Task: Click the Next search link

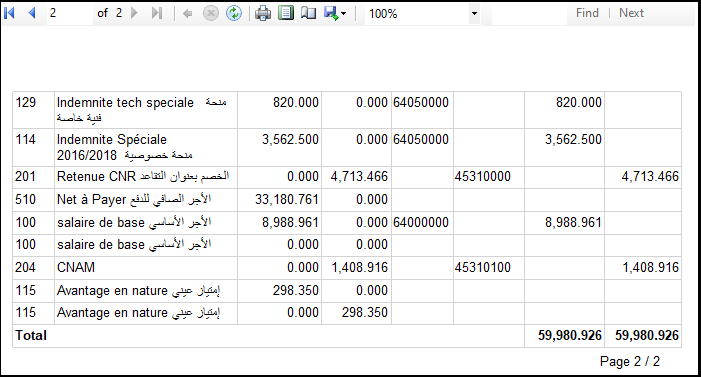Action: (631, 13)
